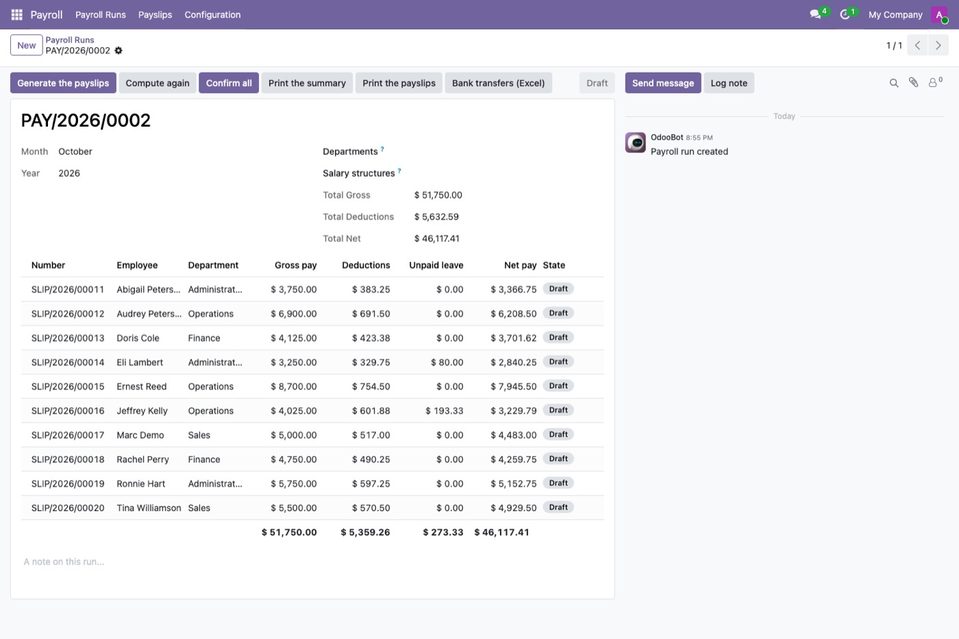This screenshot has height=639, width=959.
Task: Open the user avatar menu
Action: pos(939,15)
